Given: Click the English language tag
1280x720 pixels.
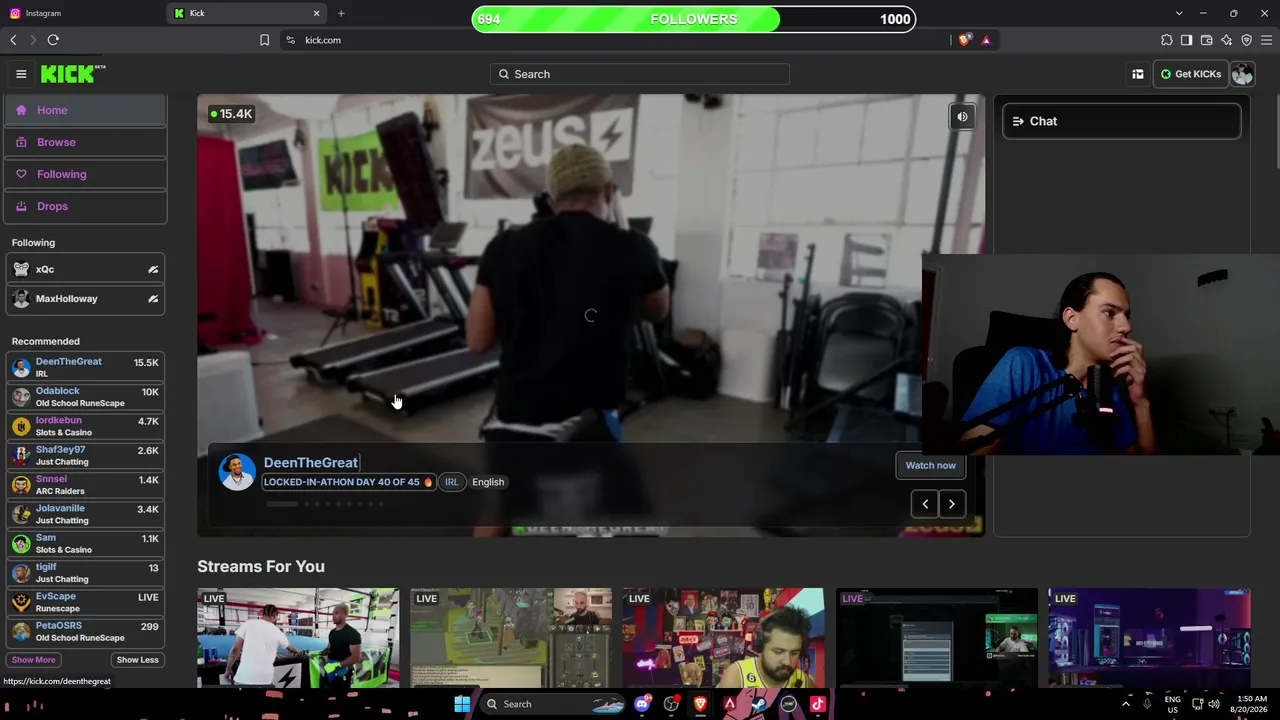Looking at the screenshot, I should [x=488, y=482].
